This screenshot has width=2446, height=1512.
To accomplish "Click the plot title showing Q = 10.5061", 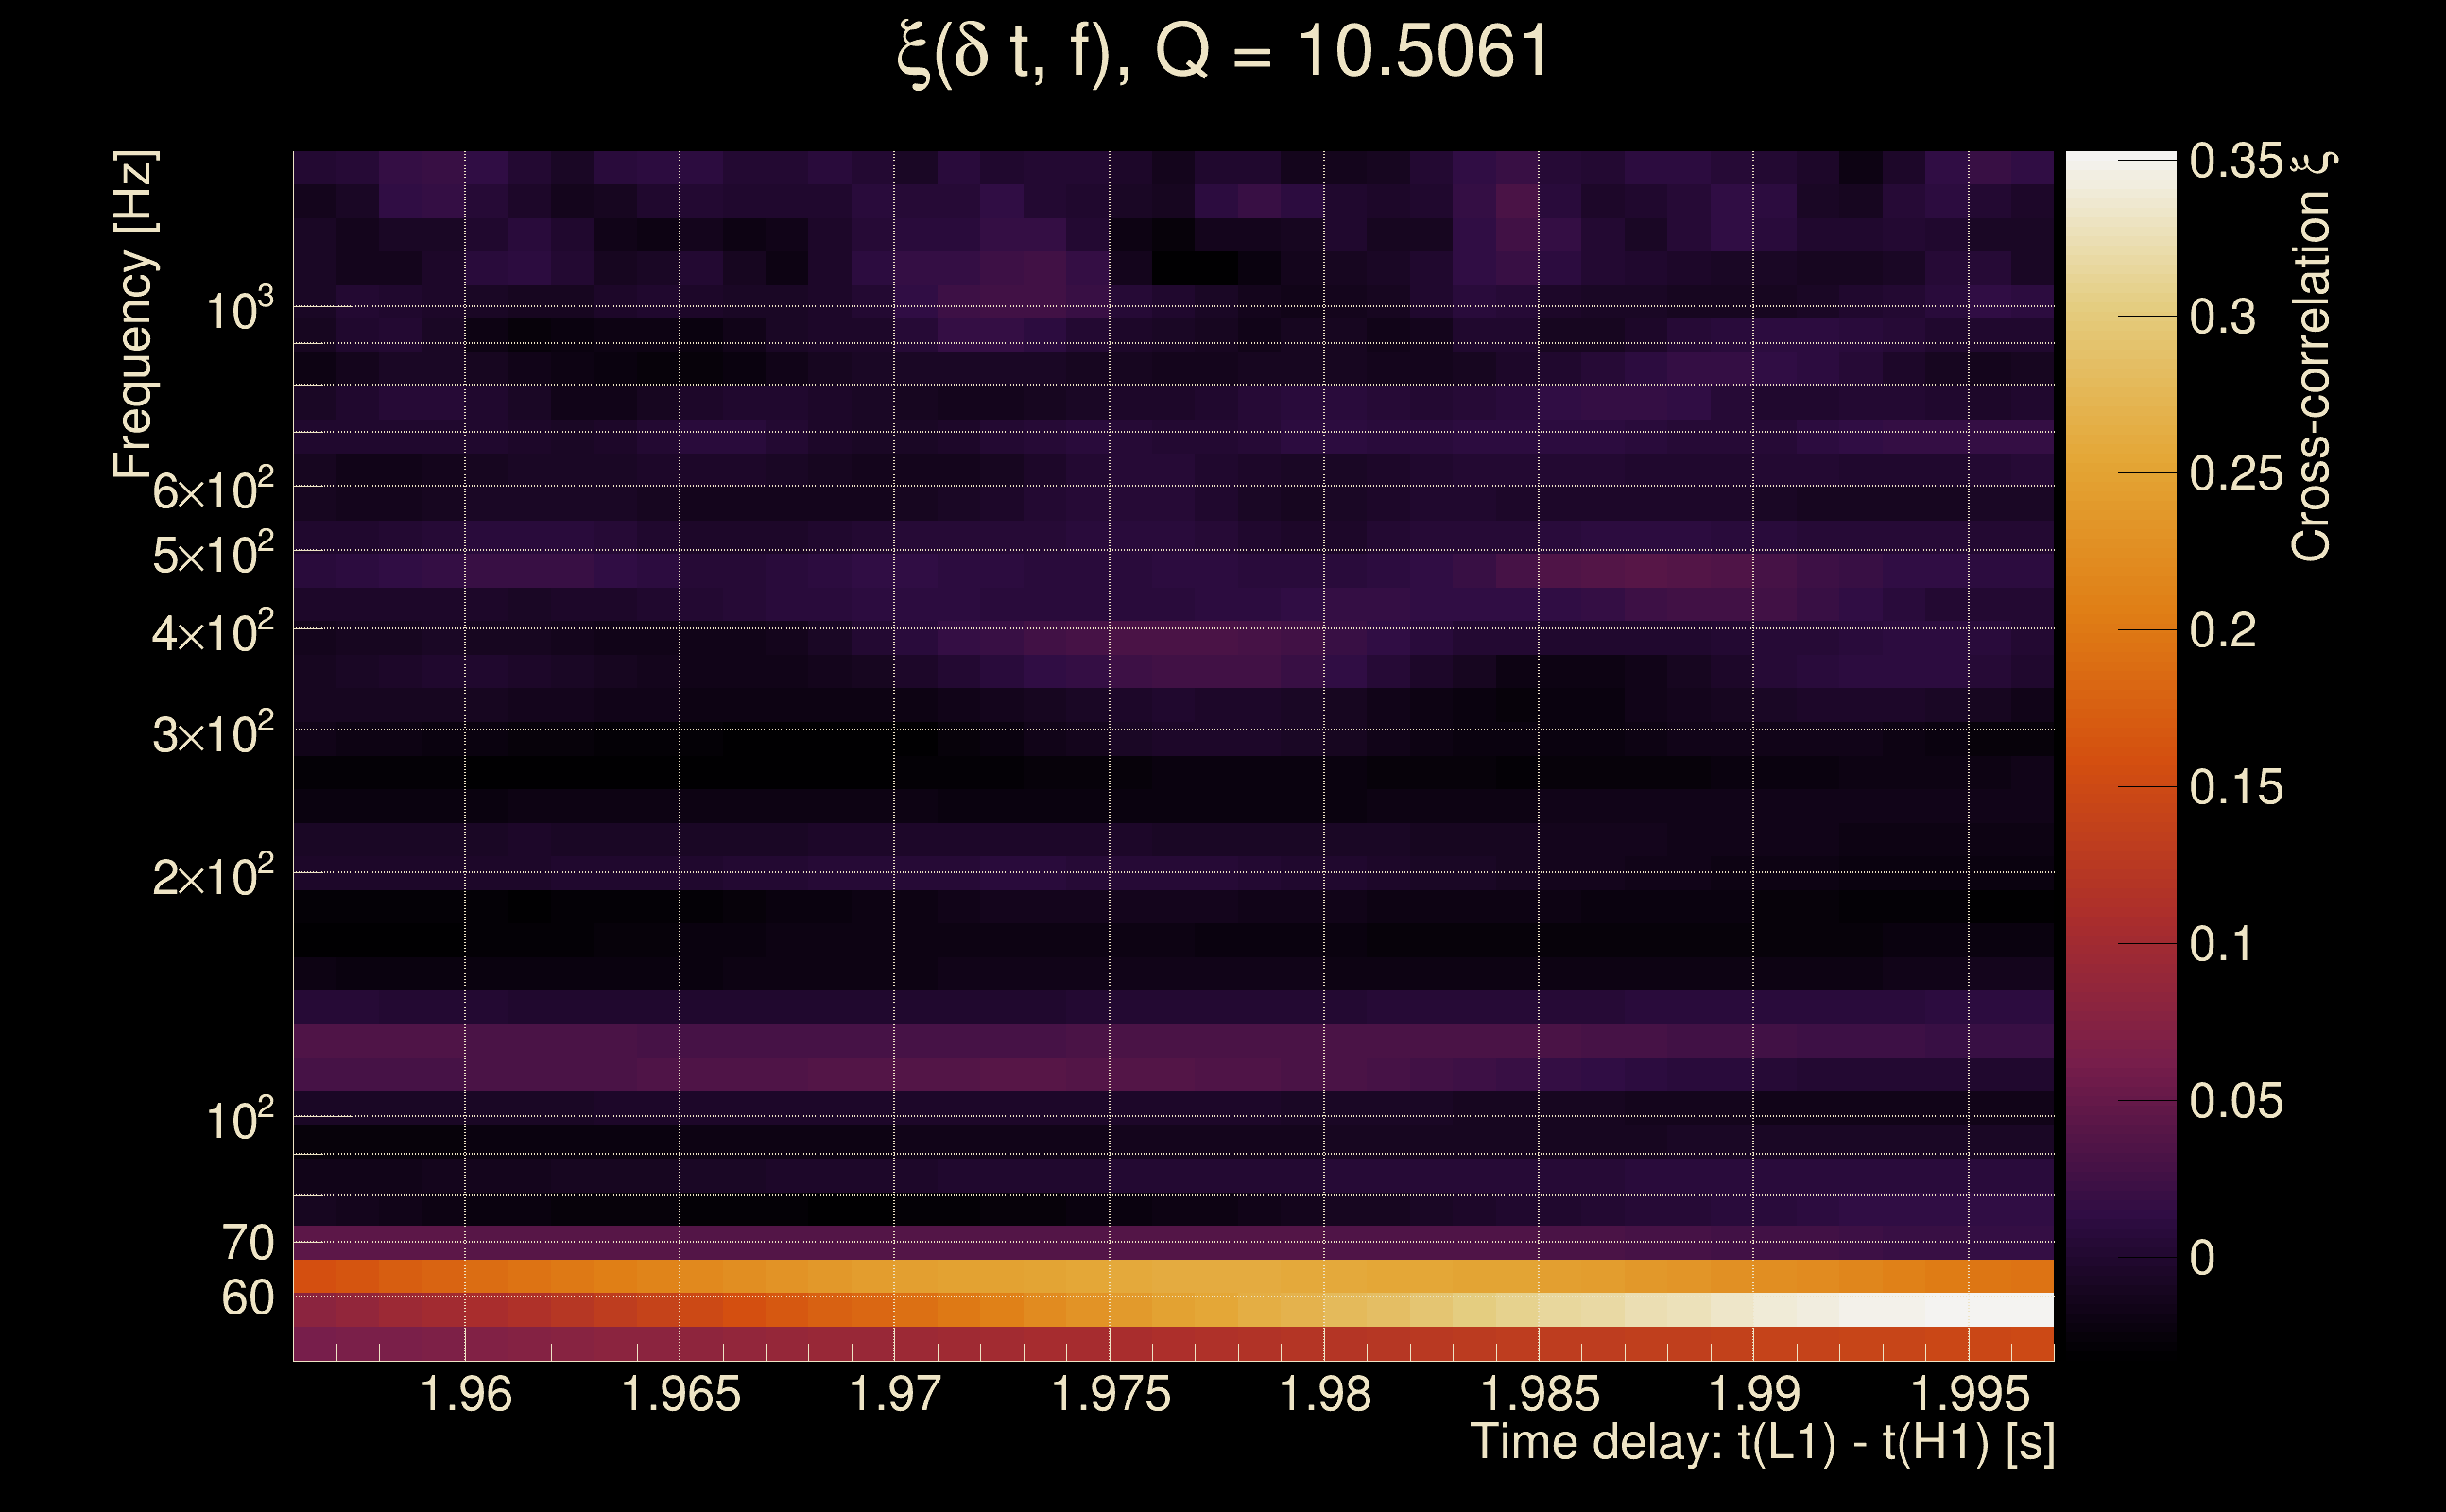I will (x=1222, y=52).
